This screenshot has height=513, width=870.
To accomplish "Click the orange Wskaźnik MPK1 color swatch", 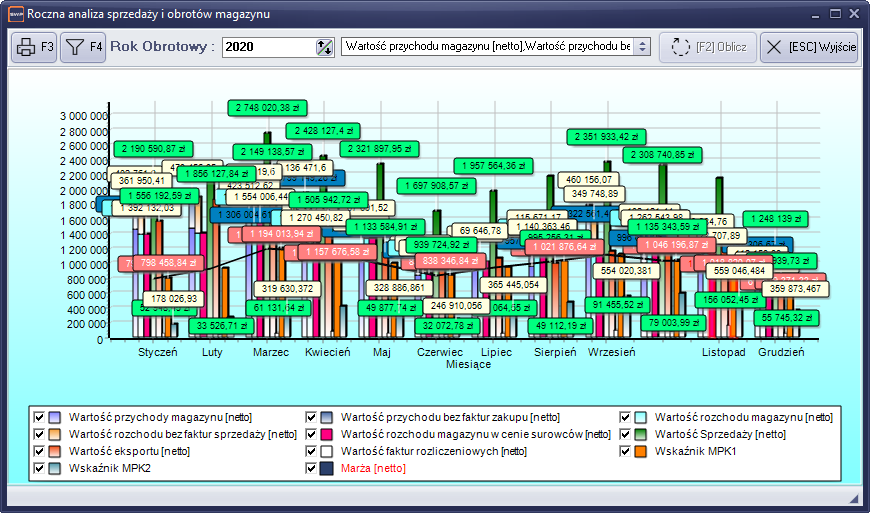I will (x=642, y=451).
